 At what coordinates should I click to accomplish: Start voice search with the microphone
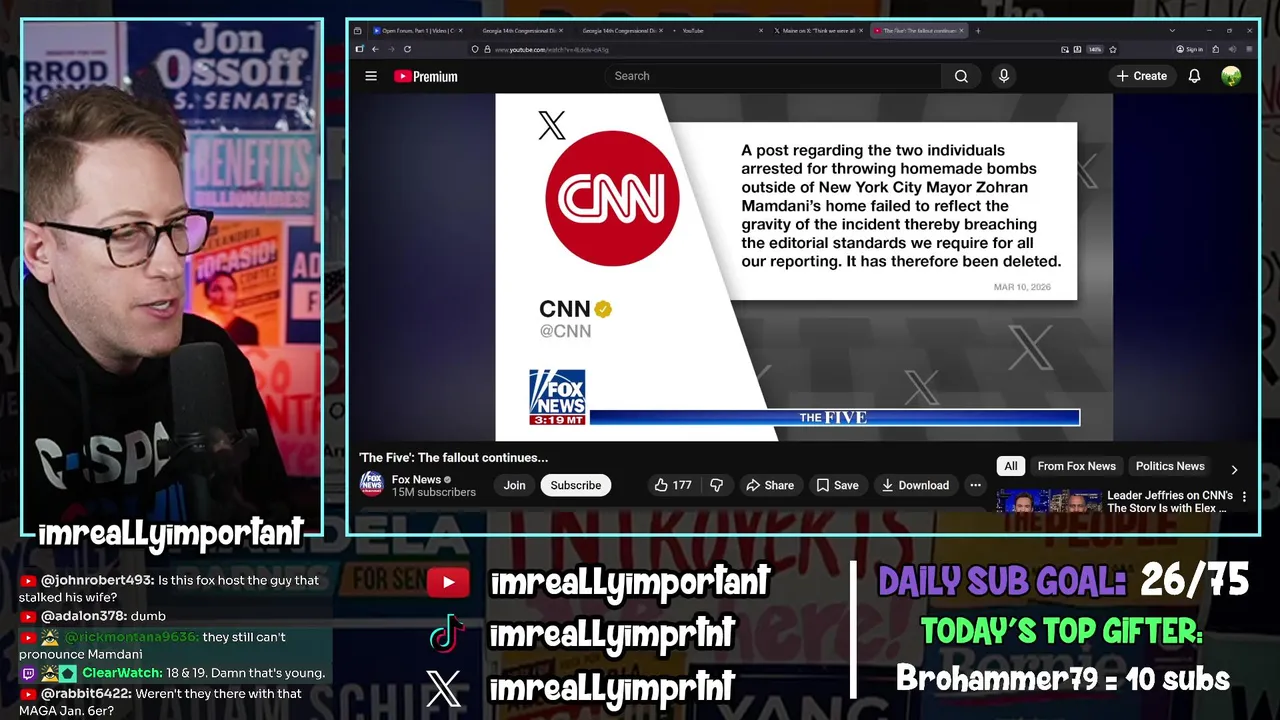click(x=1004, y=76)
